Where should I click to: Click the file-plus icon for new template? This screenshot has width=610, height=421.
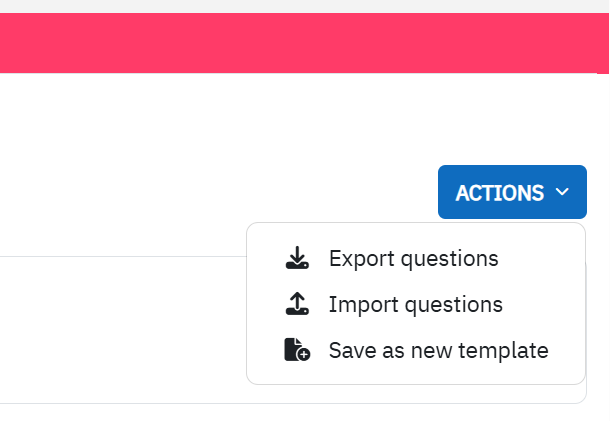297,349
